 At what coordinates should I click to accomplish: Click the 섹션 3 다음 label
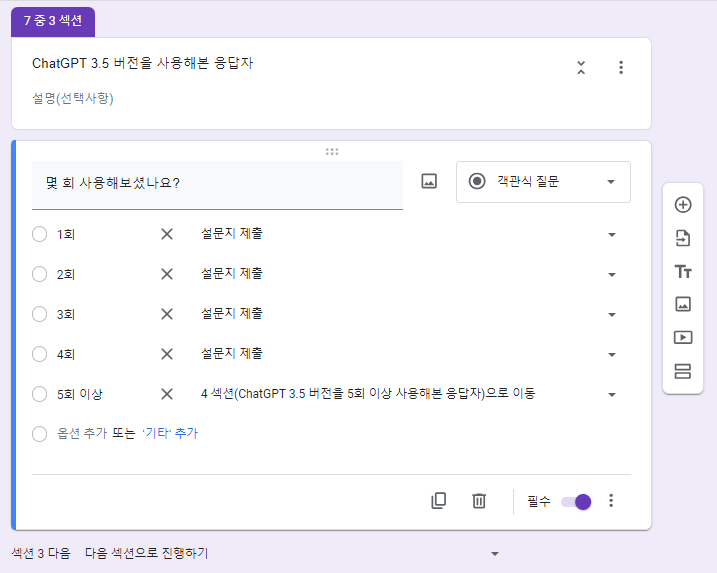coord(41,553)
